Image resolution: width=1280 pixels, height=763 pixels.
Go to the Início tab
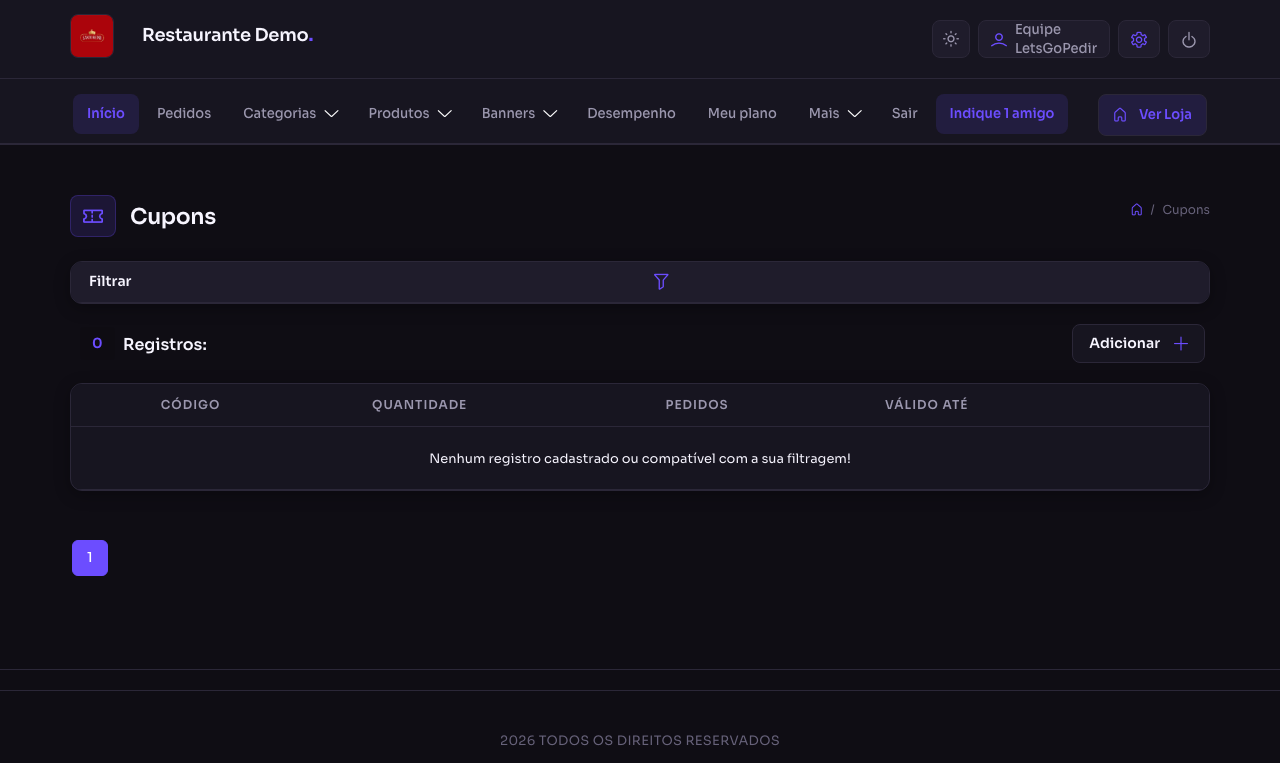tap(106, 114)
